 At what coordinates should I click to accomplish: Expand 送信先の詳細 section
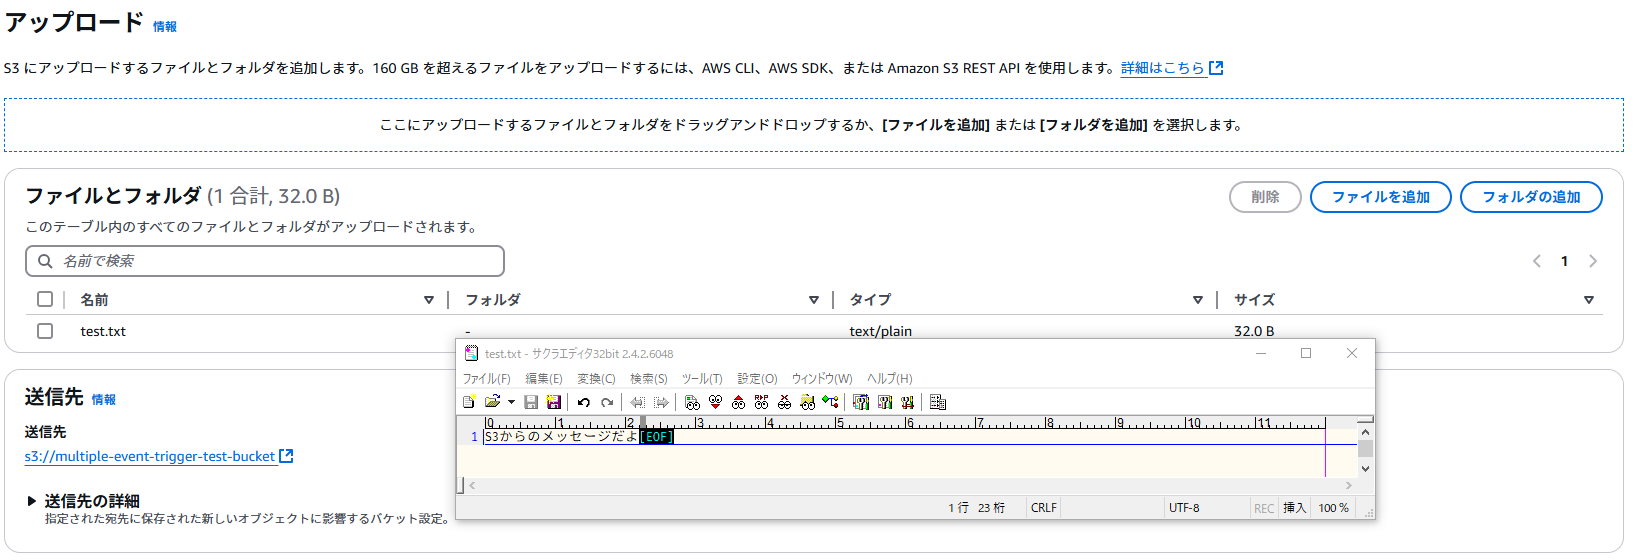tap(32, 501)
